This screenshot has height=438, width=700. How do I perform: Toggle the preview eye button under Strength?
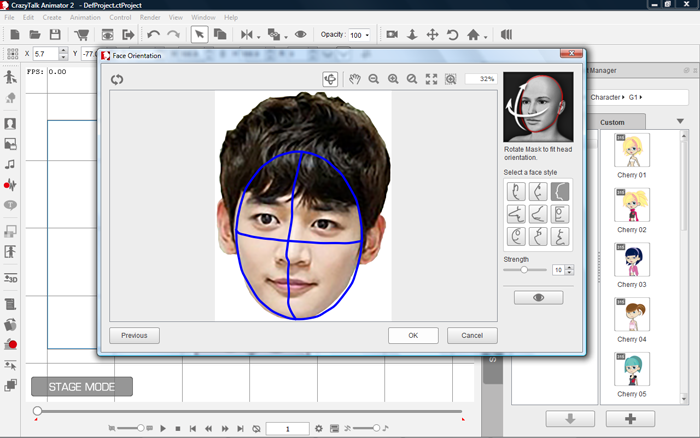click(x=538, y=297)
